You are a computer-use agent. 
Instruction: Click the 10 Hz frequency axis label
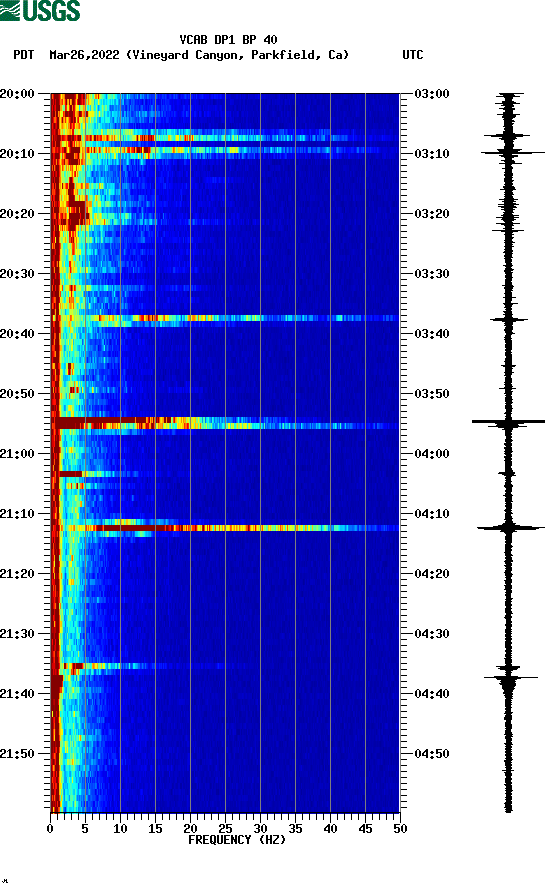coord(120,829)
